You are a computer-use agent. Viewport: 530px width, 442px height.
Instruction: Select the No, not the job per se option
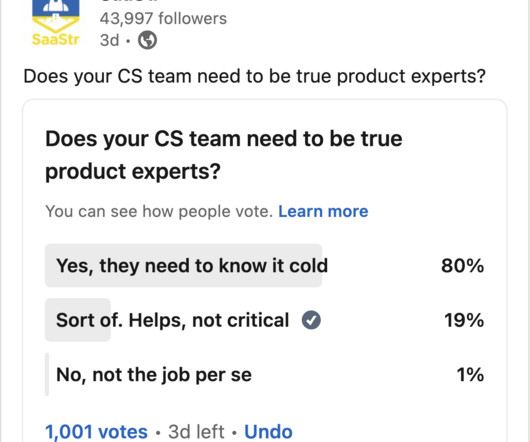[265, 374]
